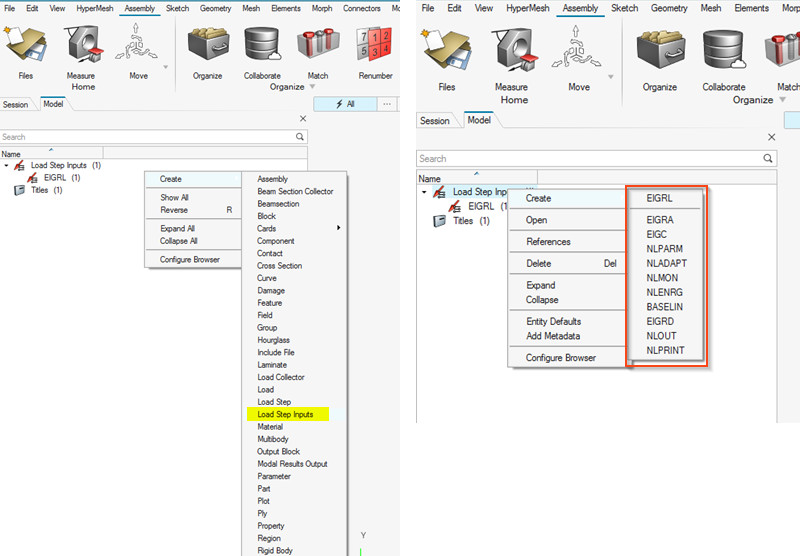Click the Titles entity icon in right tree
The height and width of the screenshot is (556, 800).
coord(439,221)
